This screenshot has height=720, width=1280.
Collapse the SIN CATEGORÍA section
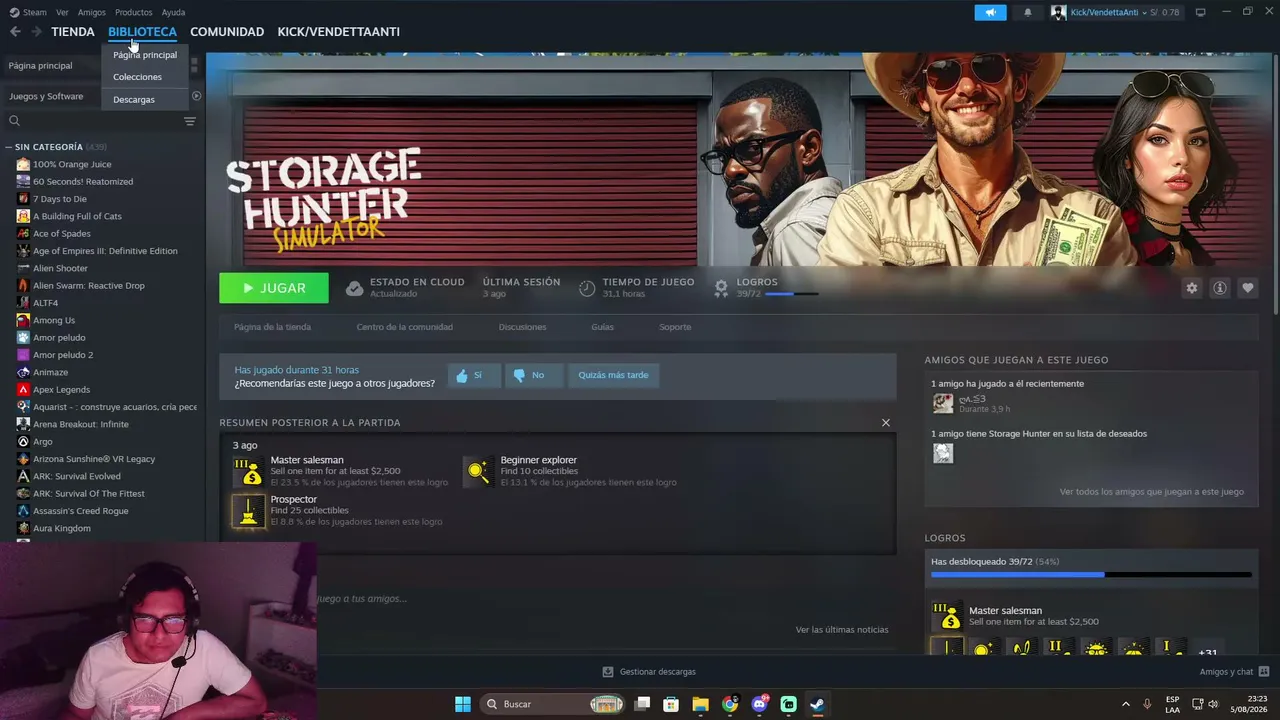coord(9,147)
